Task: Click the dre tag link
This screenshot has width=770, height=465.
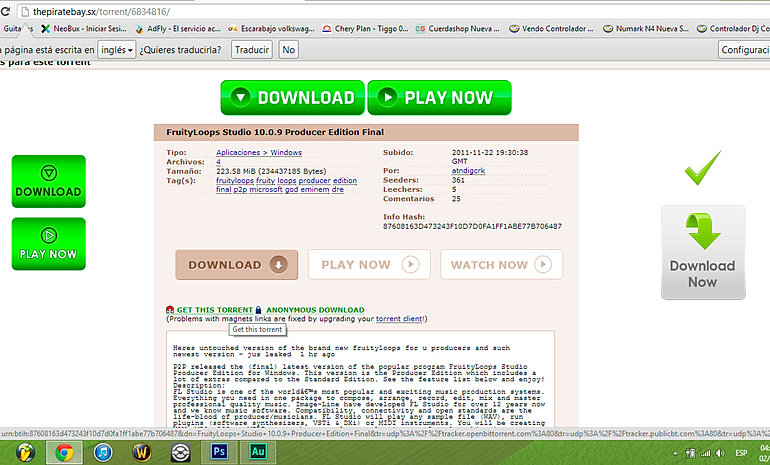Action: [338, 190]
